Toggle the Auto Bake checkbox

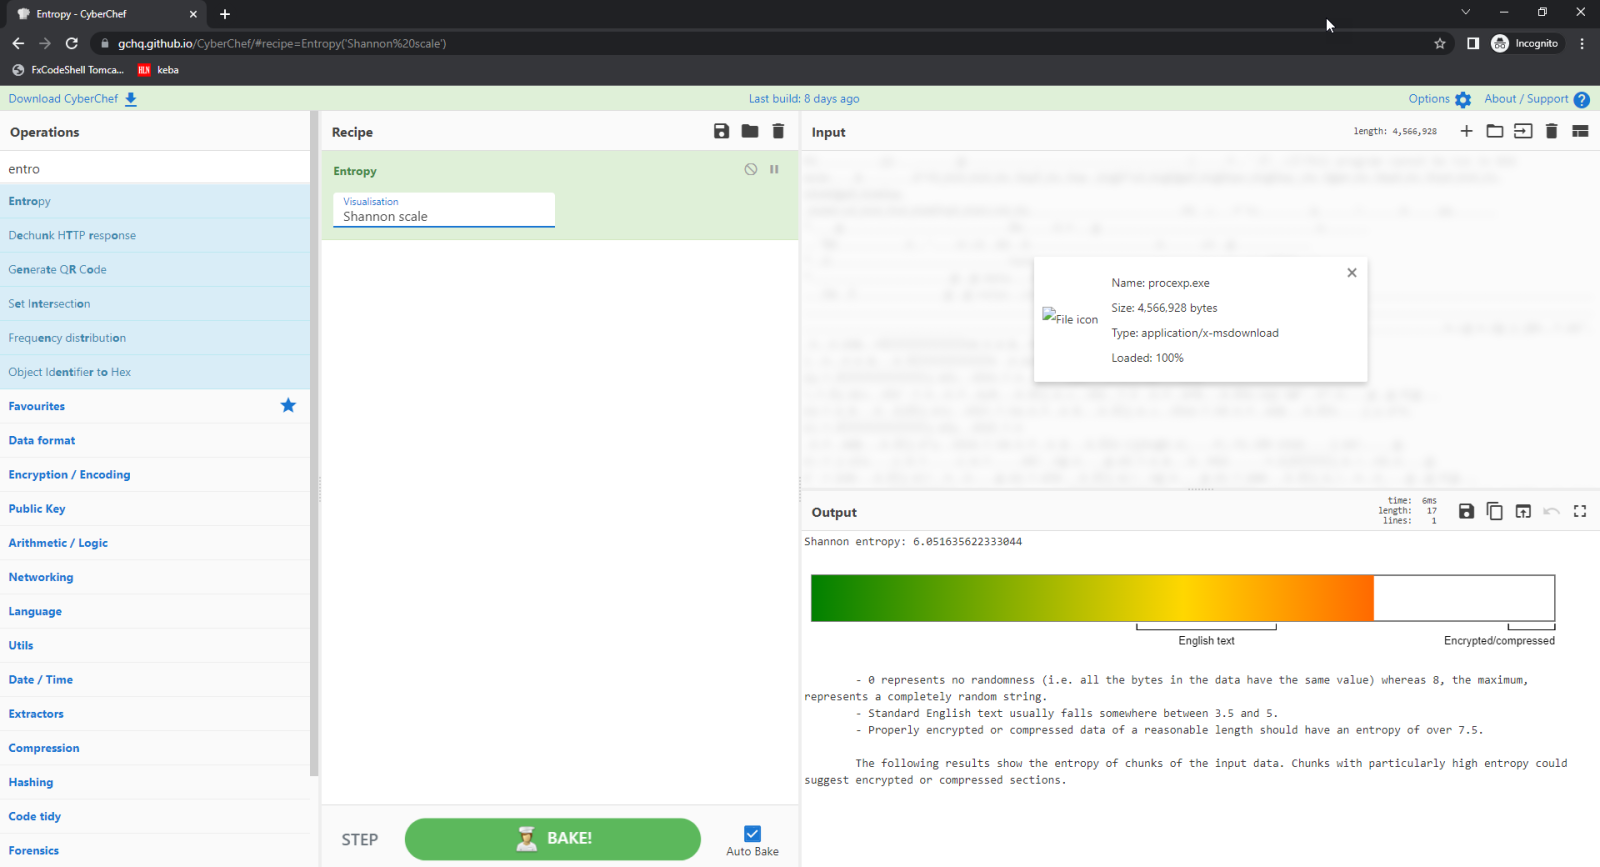click(752, 834)
